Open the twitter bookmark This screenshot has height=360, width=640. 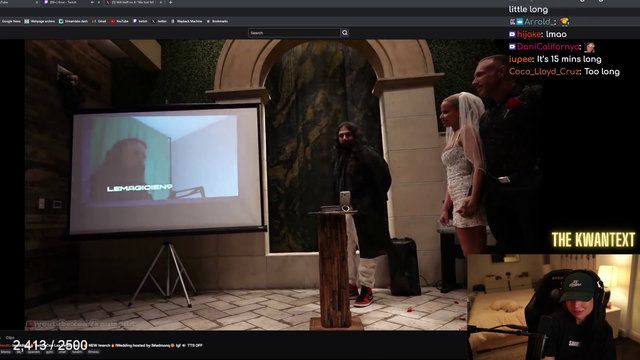(x=159, y=21)
